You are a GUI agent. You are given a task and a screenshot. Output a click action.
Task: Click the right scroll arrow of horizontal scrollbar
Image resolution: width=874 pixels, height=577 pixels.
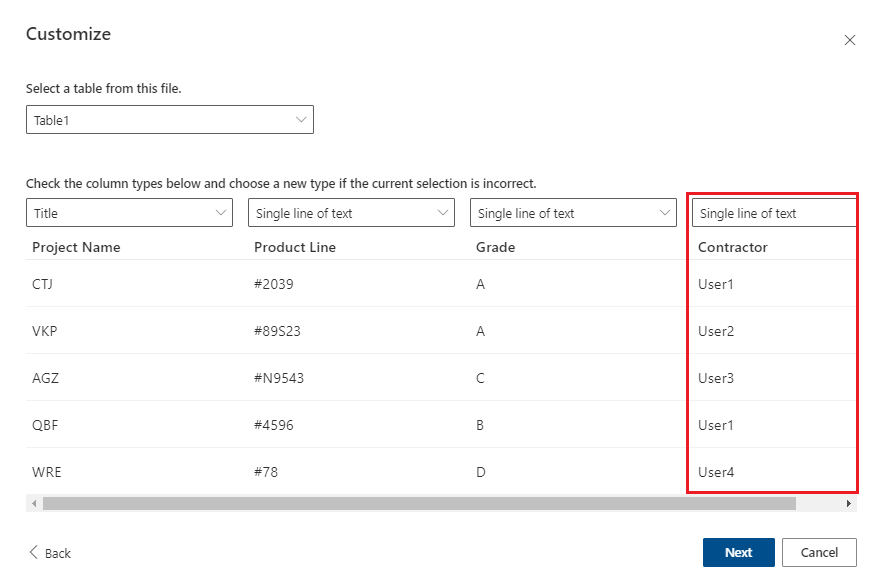pos(849,504)
